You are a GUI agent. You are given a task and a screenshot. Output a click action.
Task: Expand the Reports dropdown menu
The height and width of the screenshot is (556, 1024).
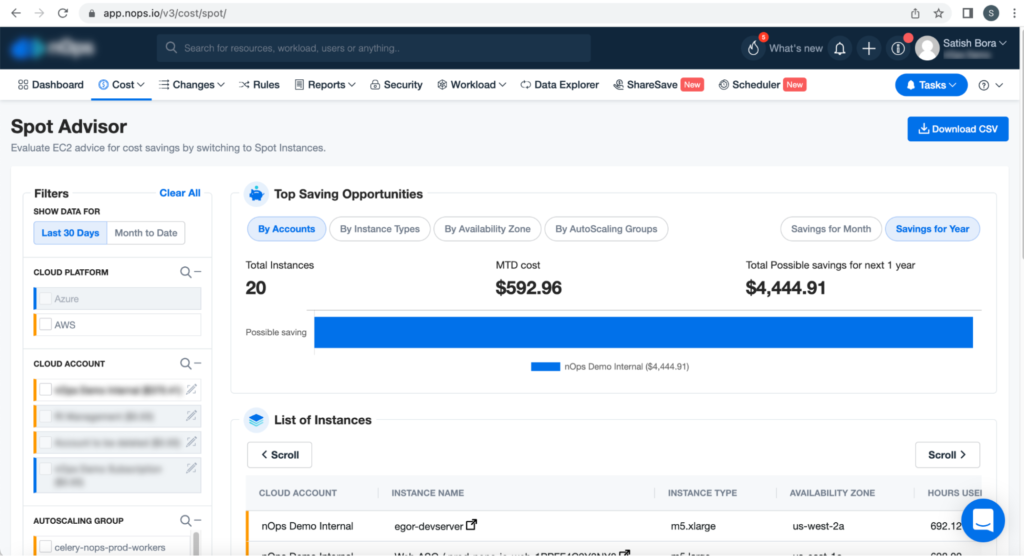pyautogui.click(x=325, y=85)
